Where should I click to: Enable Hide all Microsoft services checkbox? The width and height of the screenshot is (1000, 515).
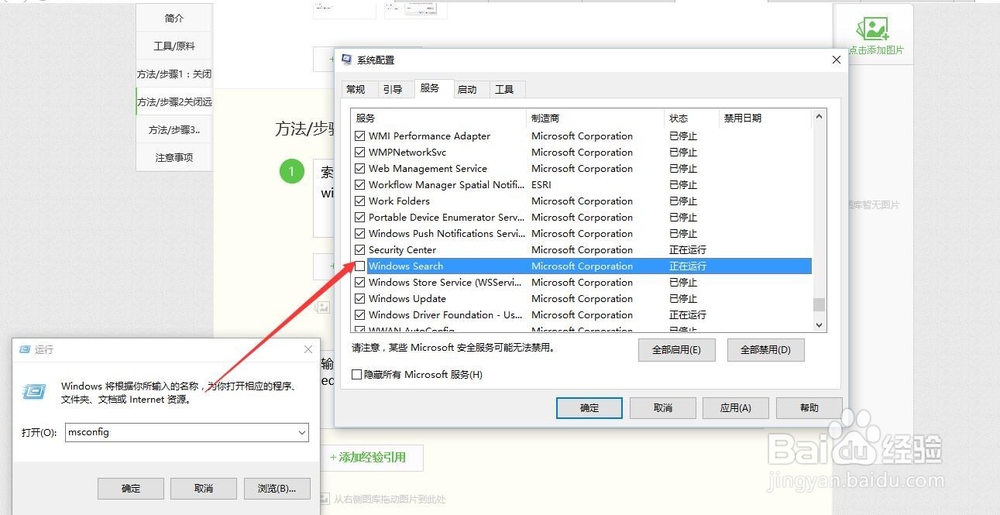357,375
